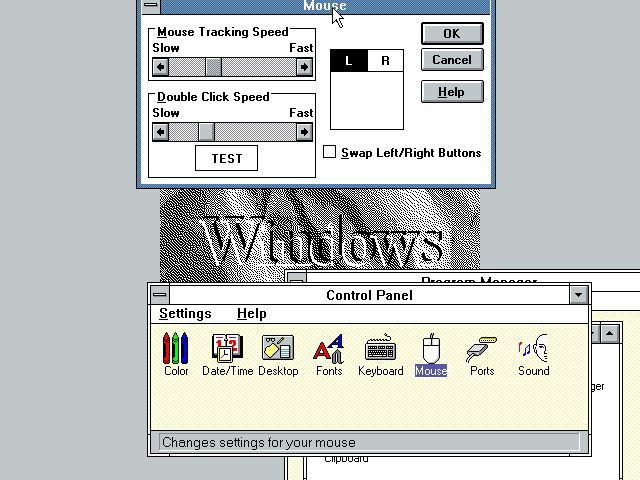Confirm mouse settings with OK
The width and height of the screenshot is (640, 480).
coord(452,33)
